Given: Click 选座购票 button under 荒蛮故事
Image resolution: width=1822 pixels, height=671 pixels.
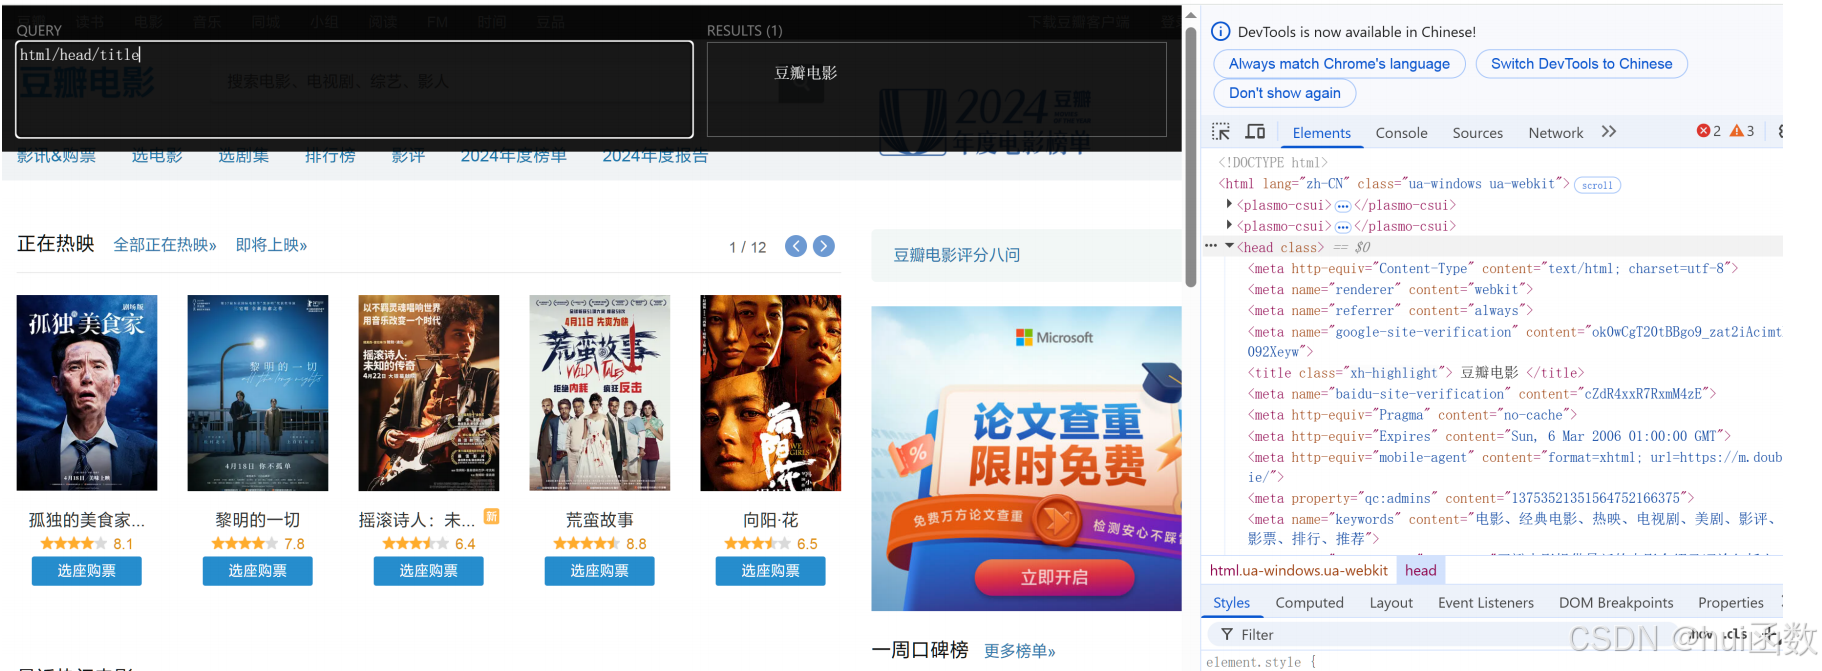Looking at the screenshot, I should pyautogui.click(x=599, y=571).
